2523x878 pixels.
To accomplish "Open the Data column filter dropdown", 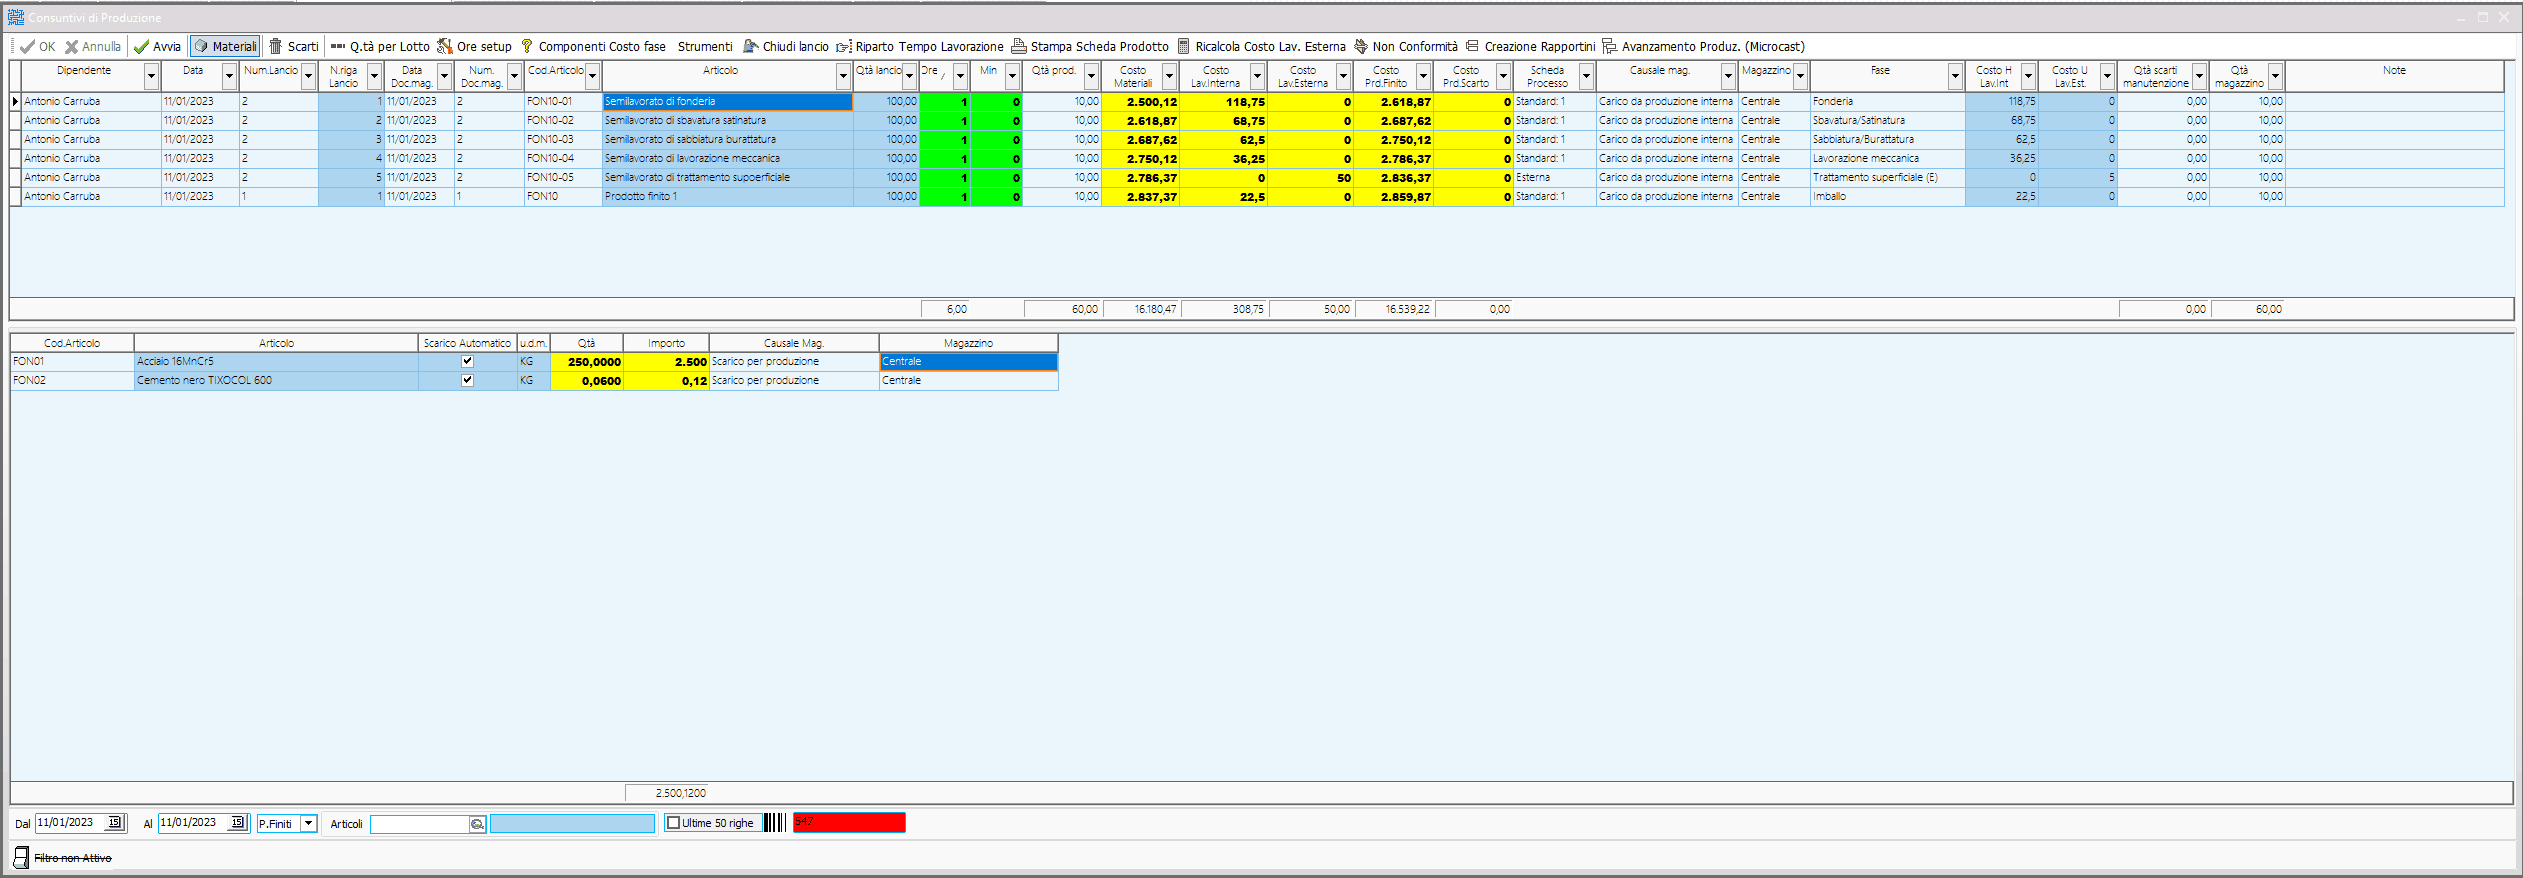I will click(x=229, y=76).
